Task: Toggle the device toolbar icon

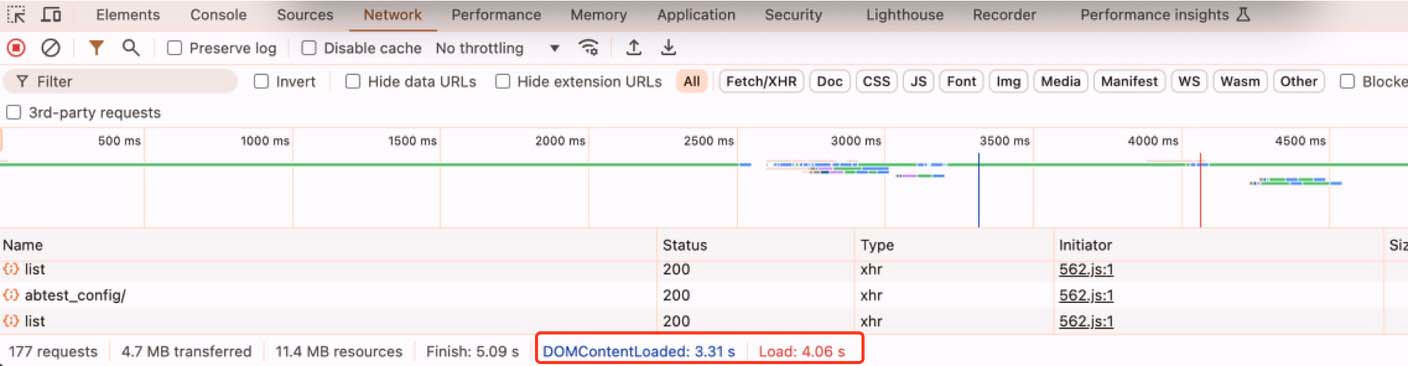Action: point(51,15)
